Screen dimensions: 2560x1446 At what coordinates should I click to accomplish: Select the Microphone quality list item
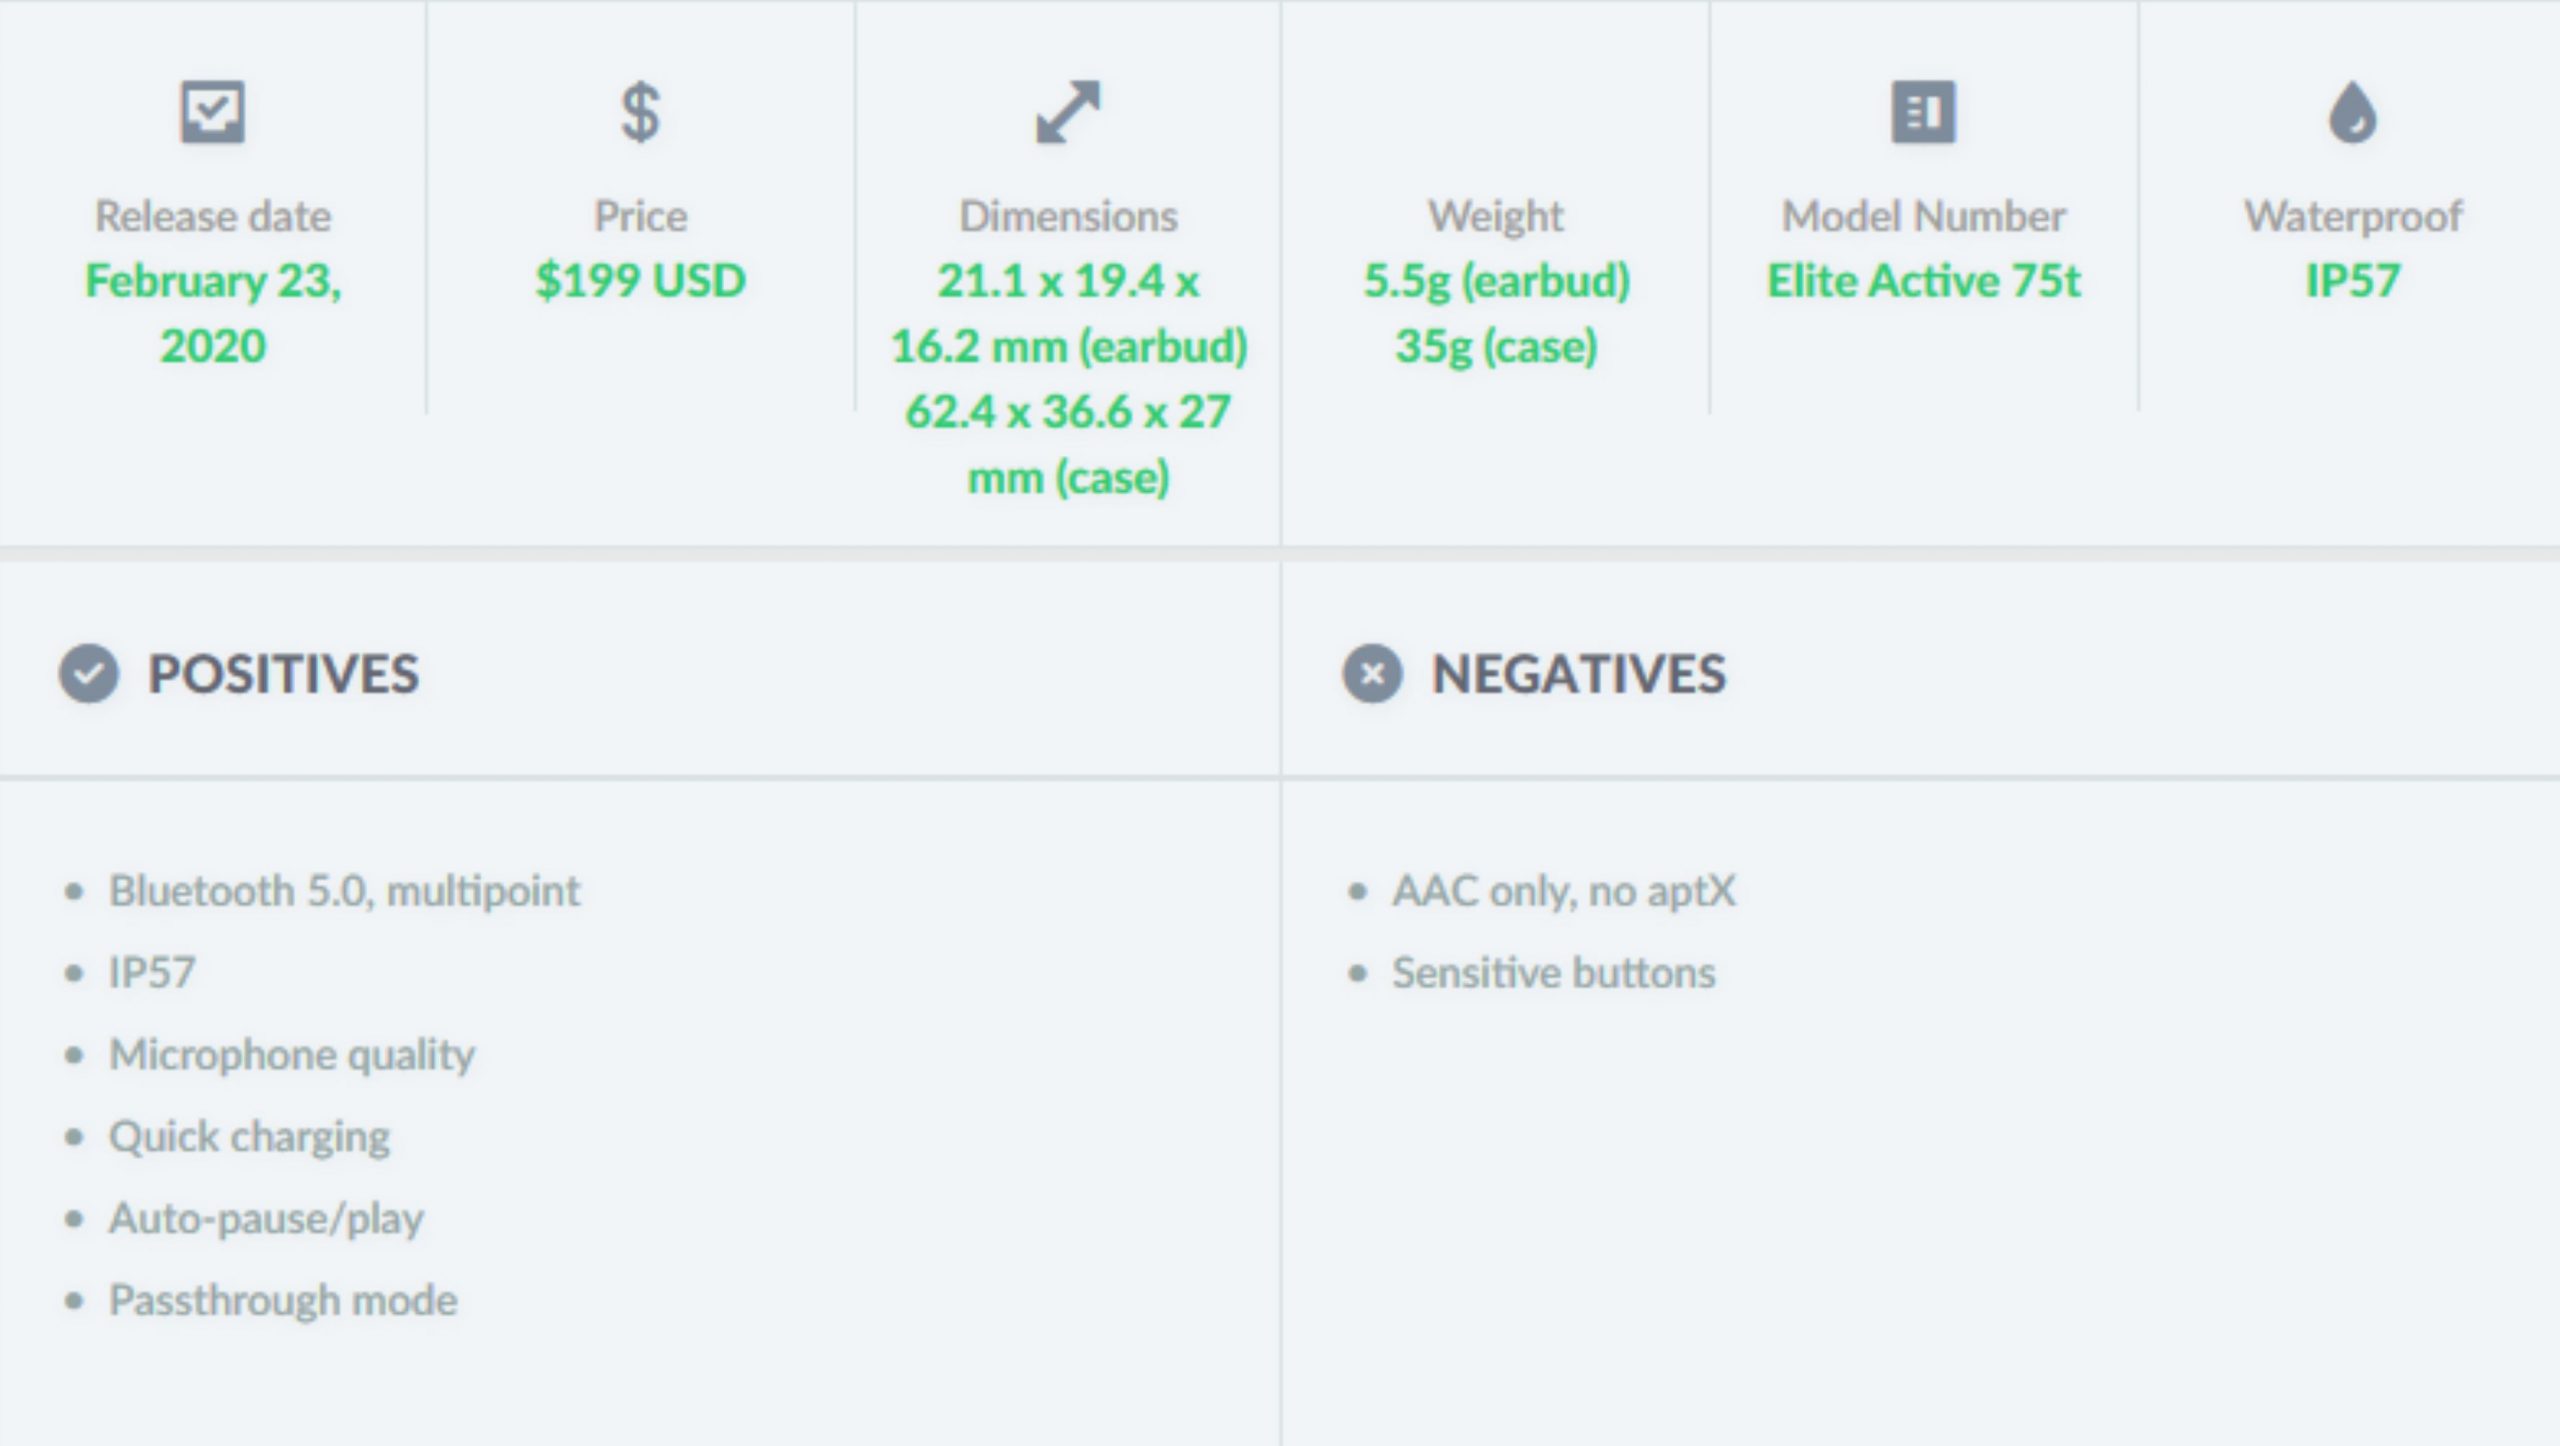[x=292, y=1055]
